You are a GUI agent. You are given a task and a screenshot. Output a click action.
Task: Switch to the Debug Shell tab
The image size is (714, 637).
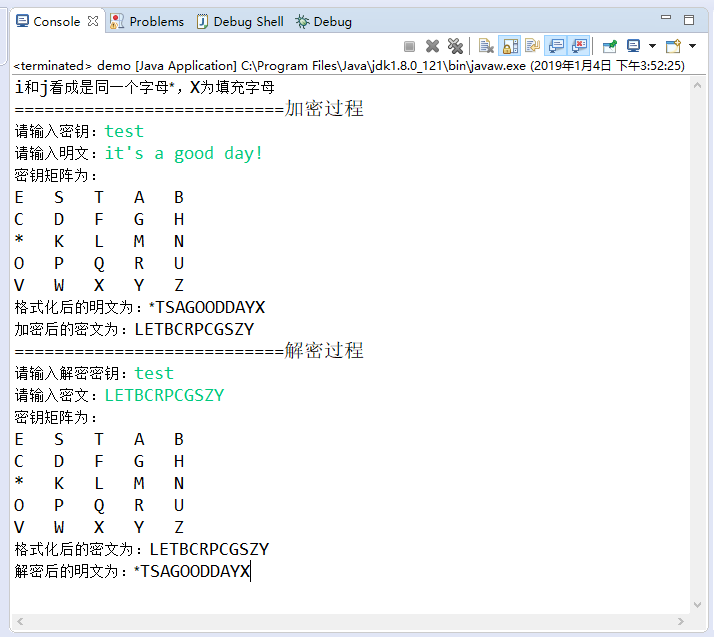[240, 21]
